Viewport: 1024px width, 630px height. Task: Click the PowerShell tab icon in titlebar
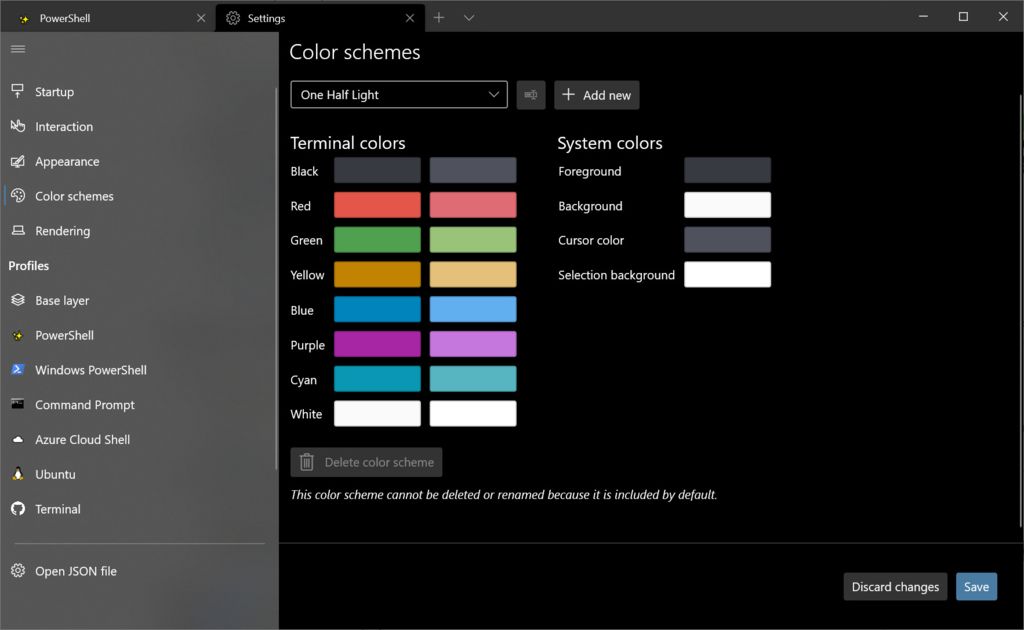pos(24,18)
